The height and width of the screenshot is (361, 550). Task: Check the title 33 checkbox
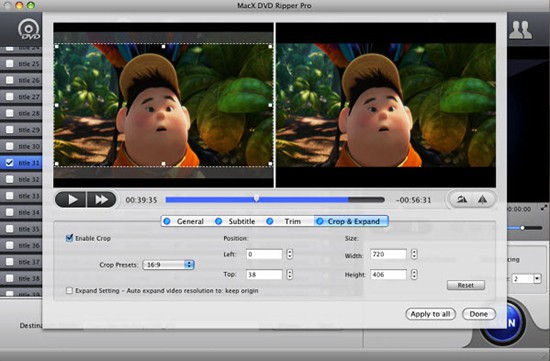pos(9,196)
